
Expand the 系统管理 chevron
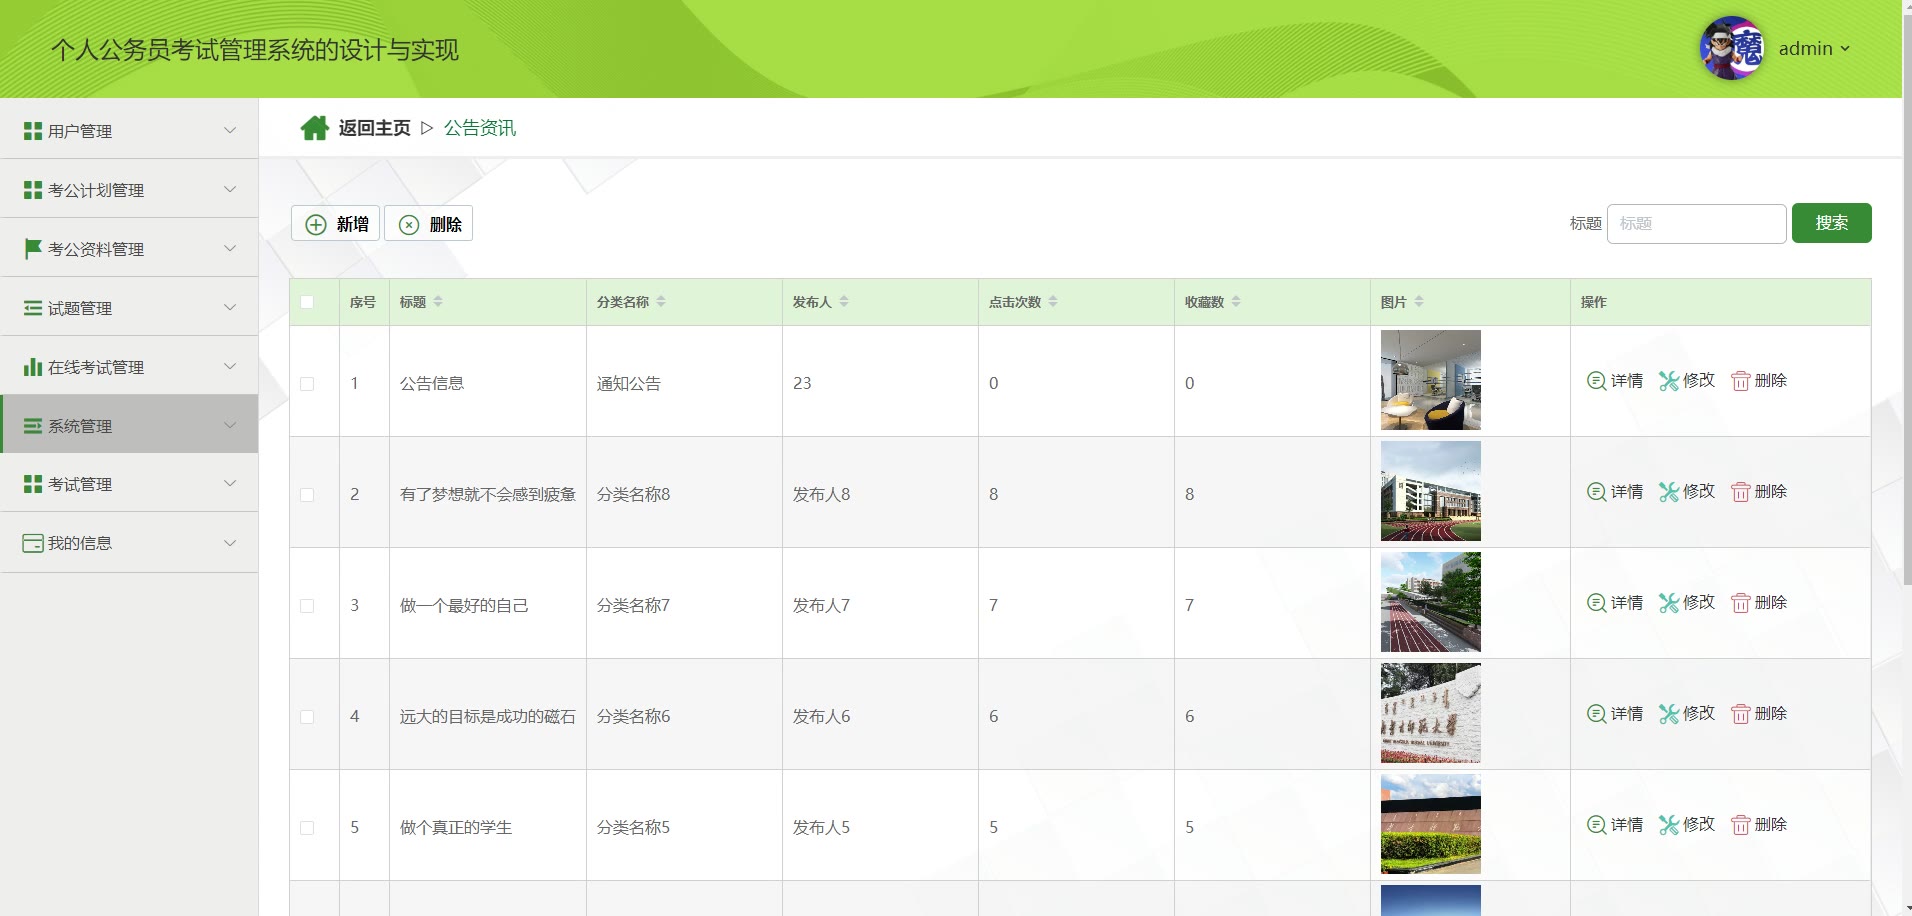(230, 425)
